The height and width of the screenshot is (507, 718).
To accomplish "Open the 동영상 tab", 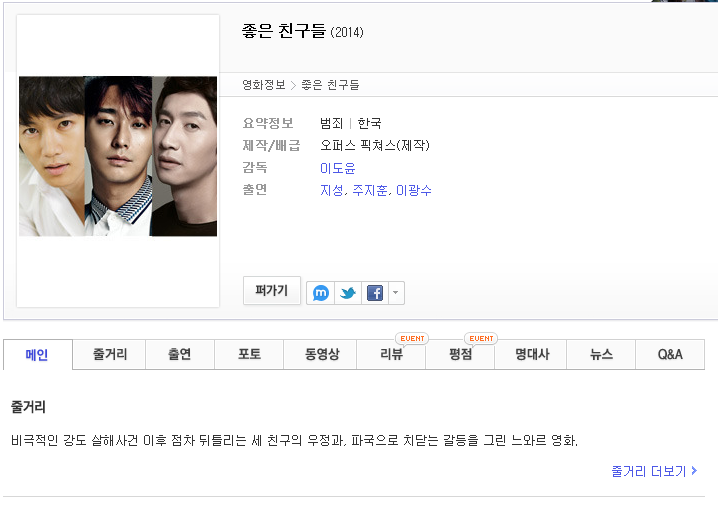I will [x=320, y=354].
